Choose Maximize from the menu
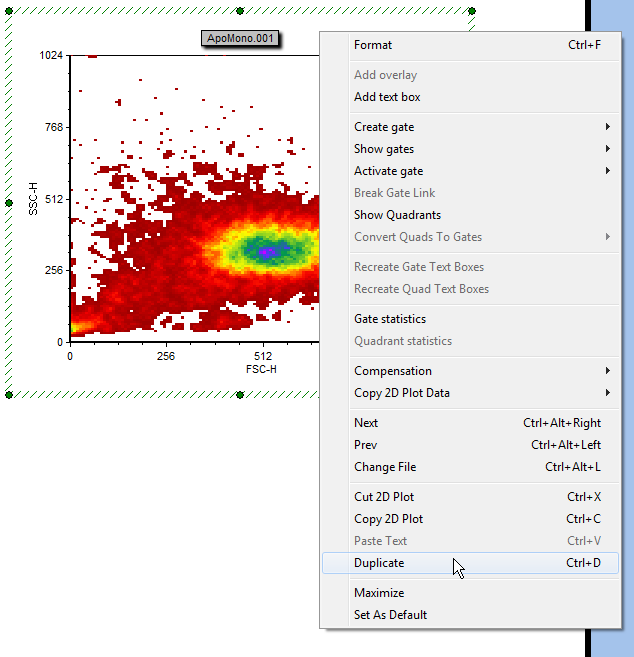The height and width of the screenshot is (657, 634). pos(470,593)
